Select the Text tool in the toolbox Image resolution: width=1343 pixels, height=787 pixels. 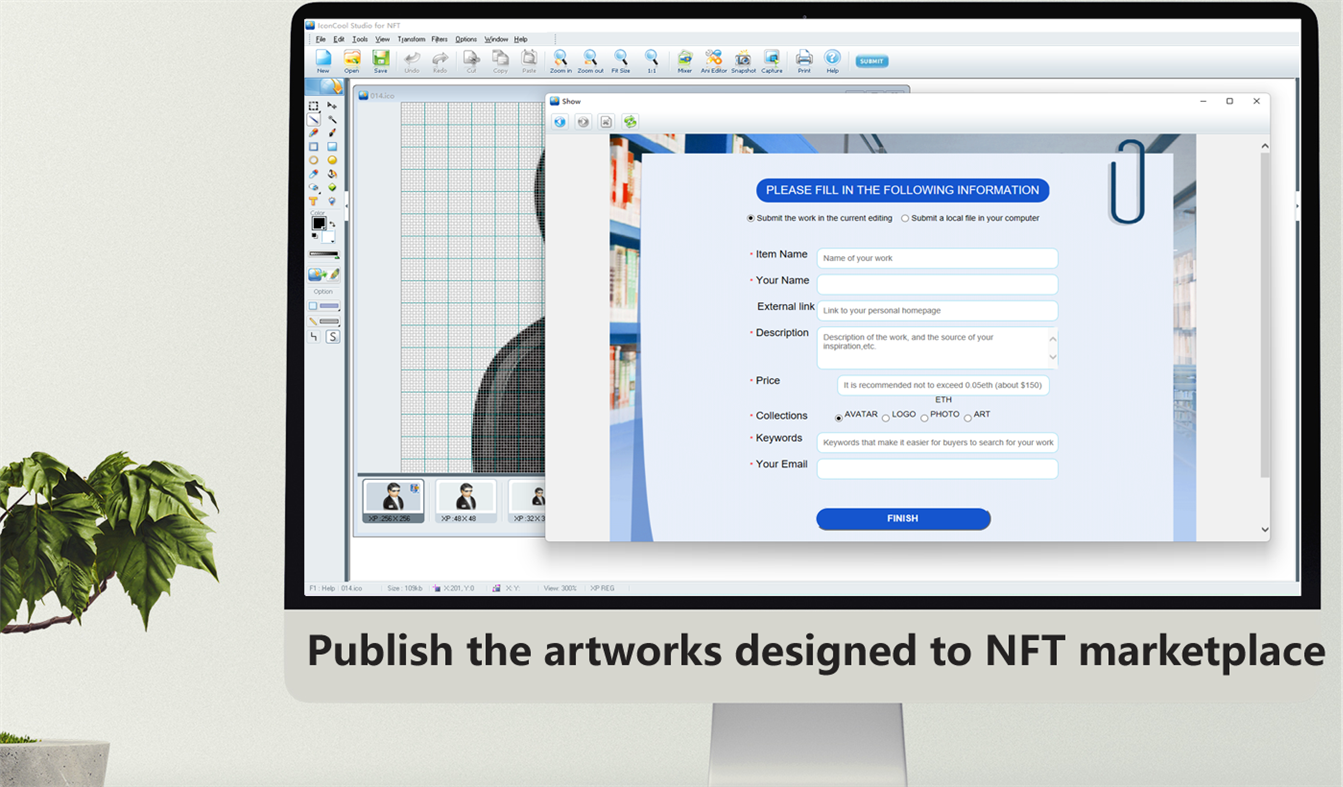coord(314,201)
